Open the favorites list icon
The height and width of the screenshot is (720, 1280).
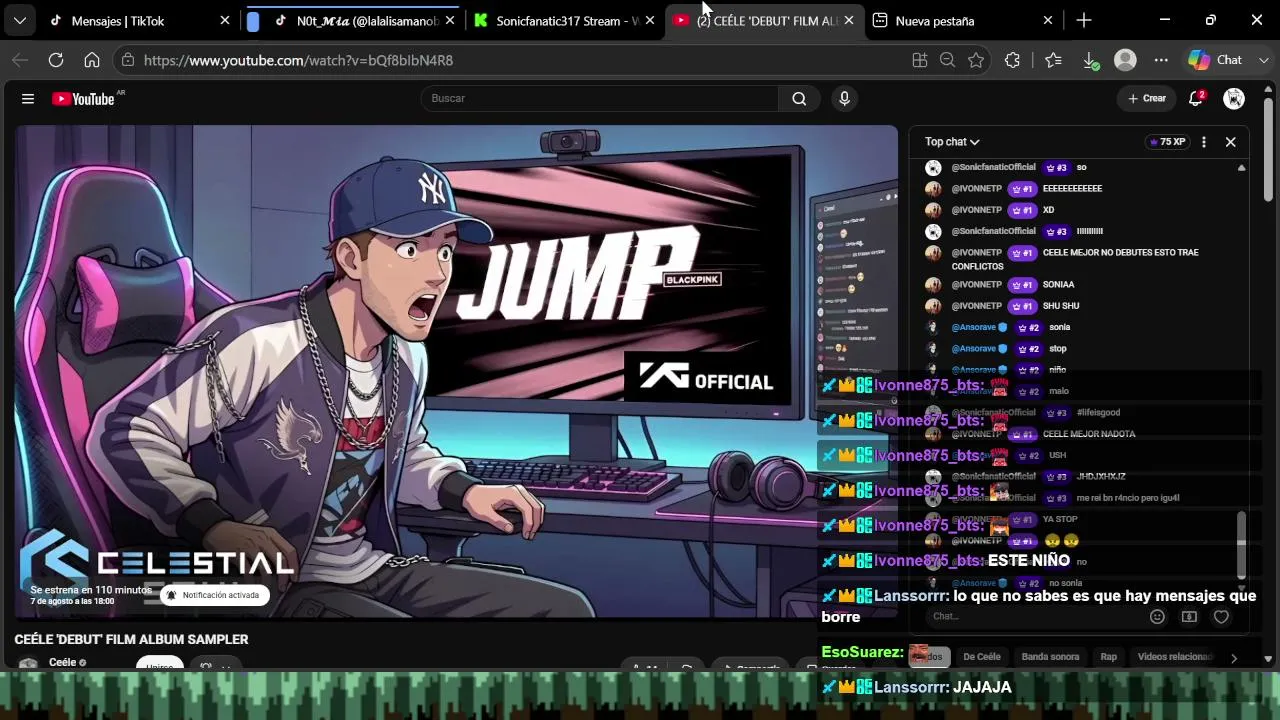pos(1053,60)
